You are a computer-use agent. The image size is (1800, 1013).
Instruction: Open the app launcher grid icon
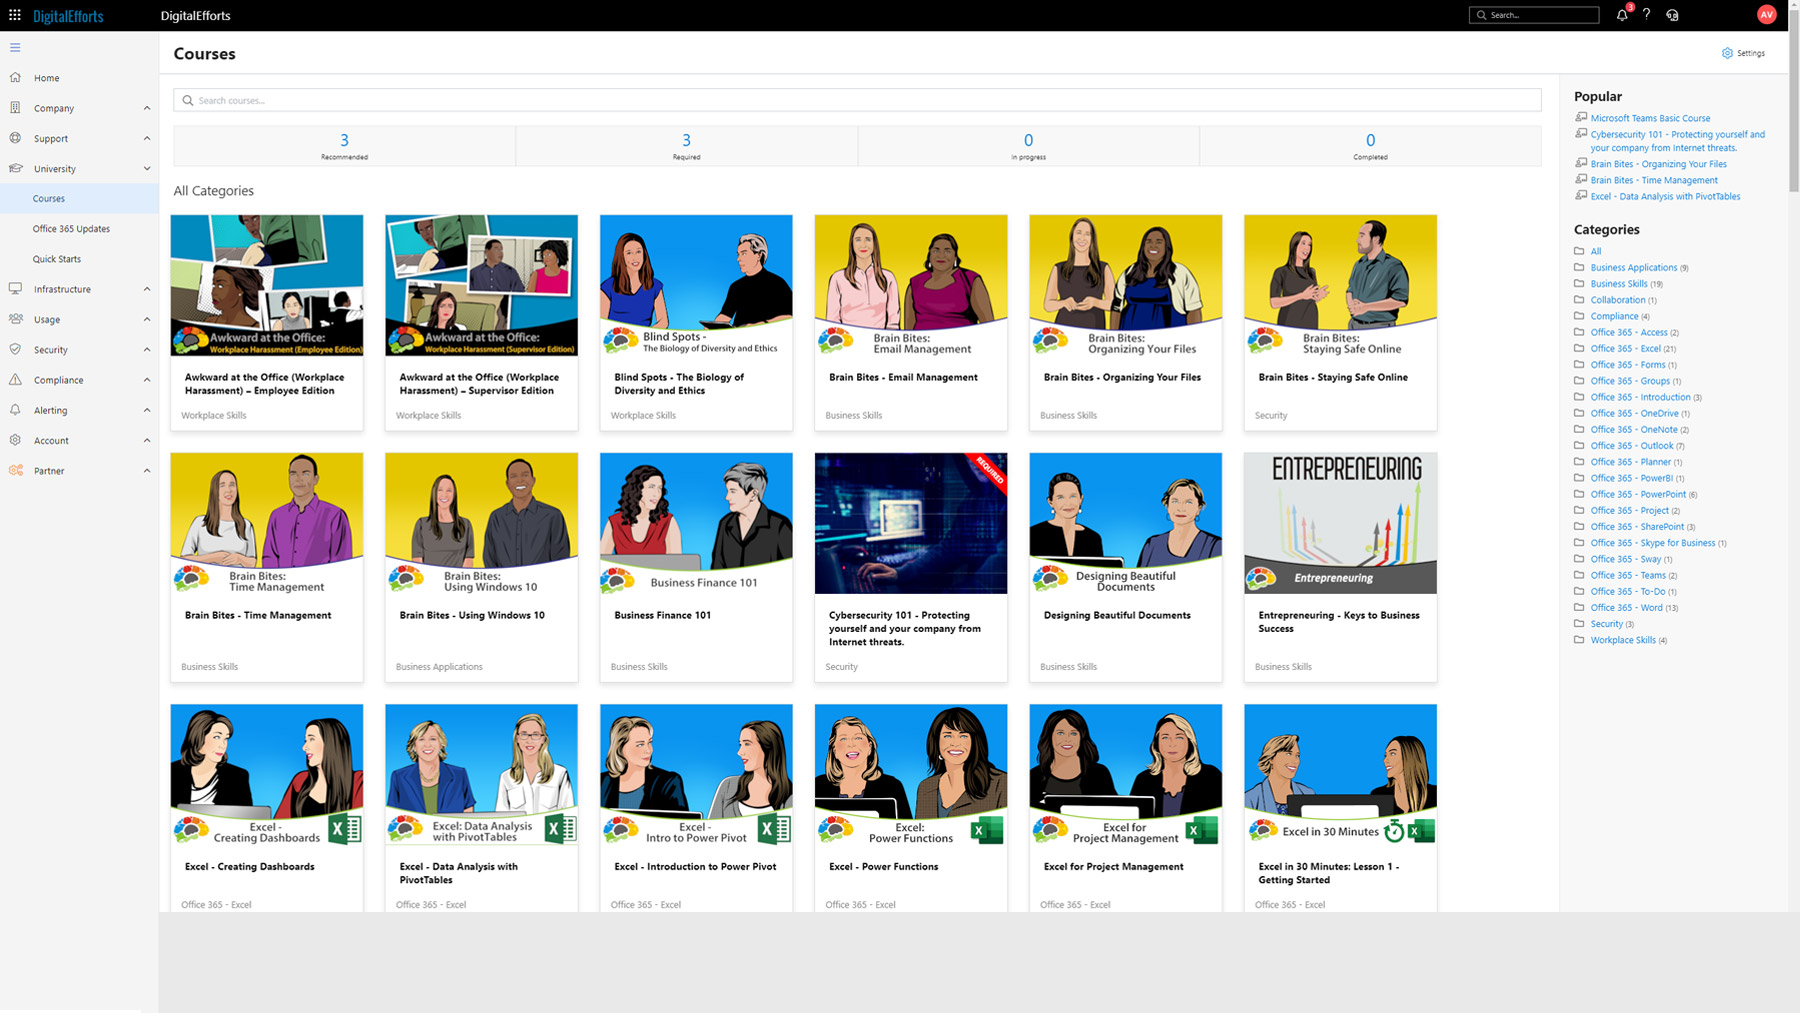15,15
